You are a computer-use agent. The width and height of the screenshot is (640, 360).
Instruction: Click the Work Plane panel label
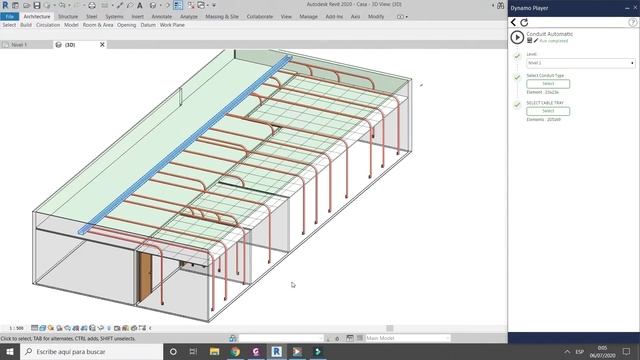tap(172, 25)
